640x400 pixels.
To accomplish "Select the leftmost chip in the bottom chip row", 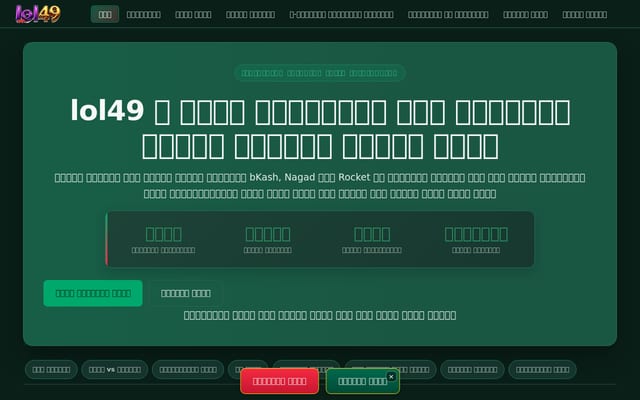I will tap(51, 370).
